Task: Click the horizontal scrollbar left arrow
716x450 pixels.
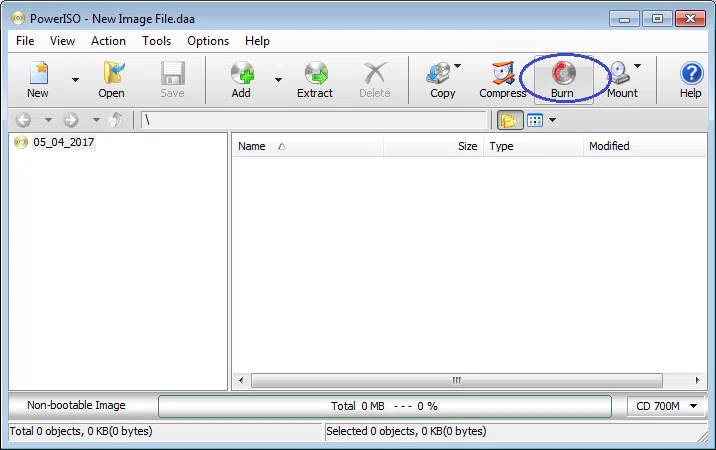Action: [x=241, y=381]
